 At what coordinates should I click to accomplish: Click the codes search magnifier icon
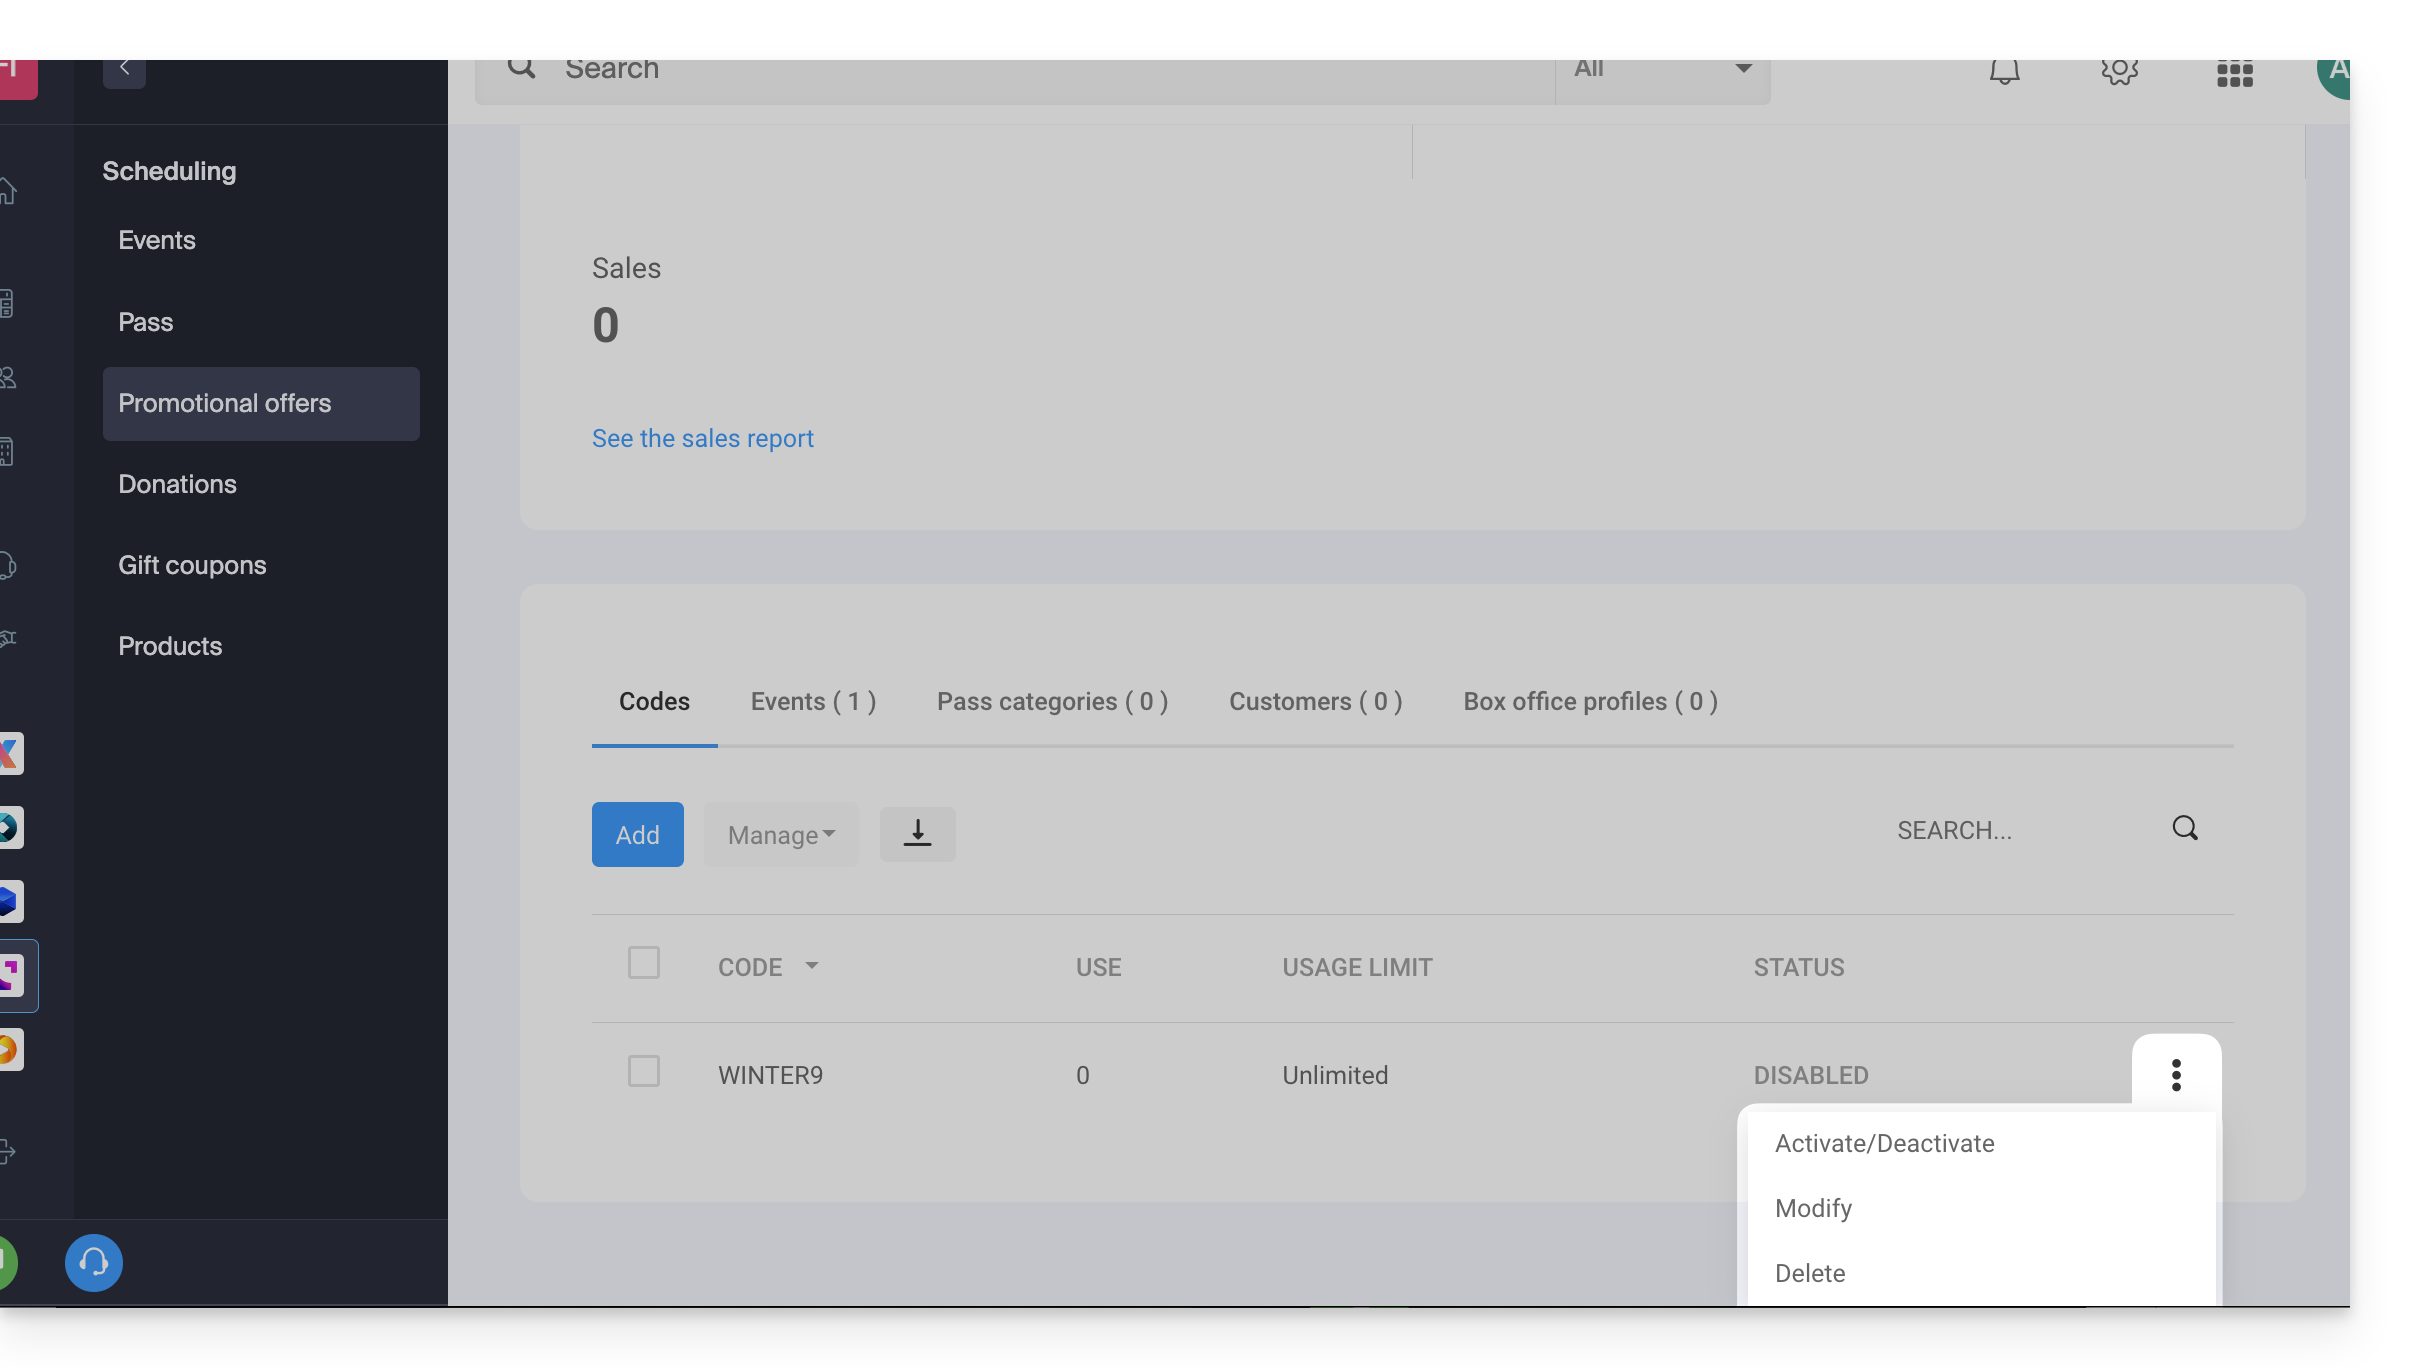(2185, 828)
